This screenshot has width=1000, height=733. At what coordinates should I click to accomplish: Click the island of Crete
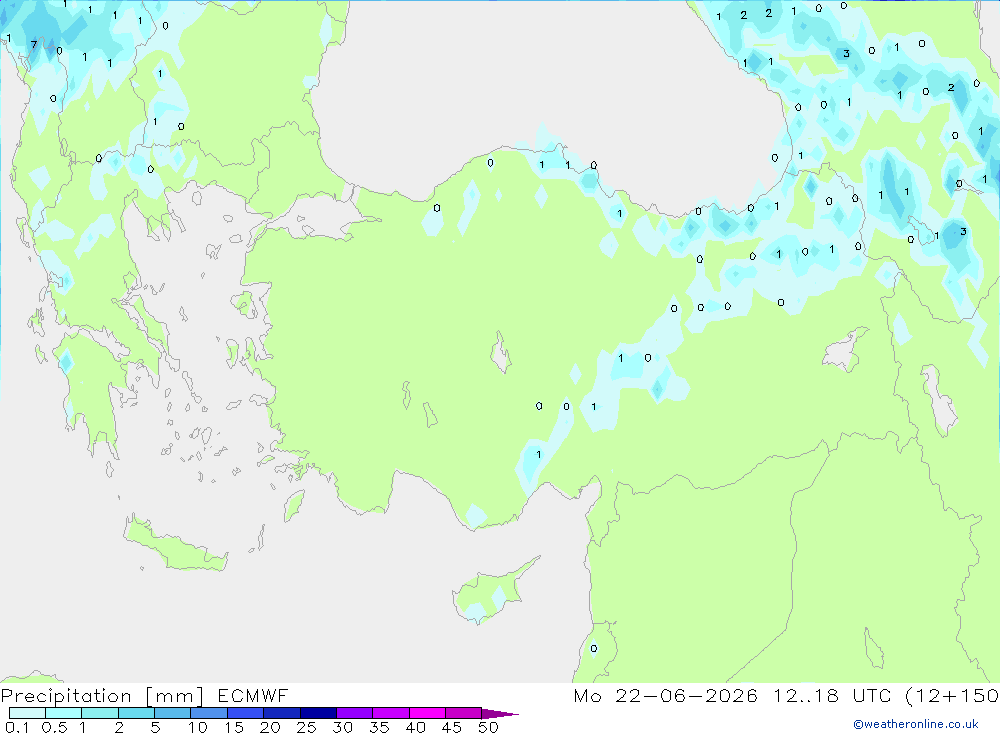click(x=175, y=544)
